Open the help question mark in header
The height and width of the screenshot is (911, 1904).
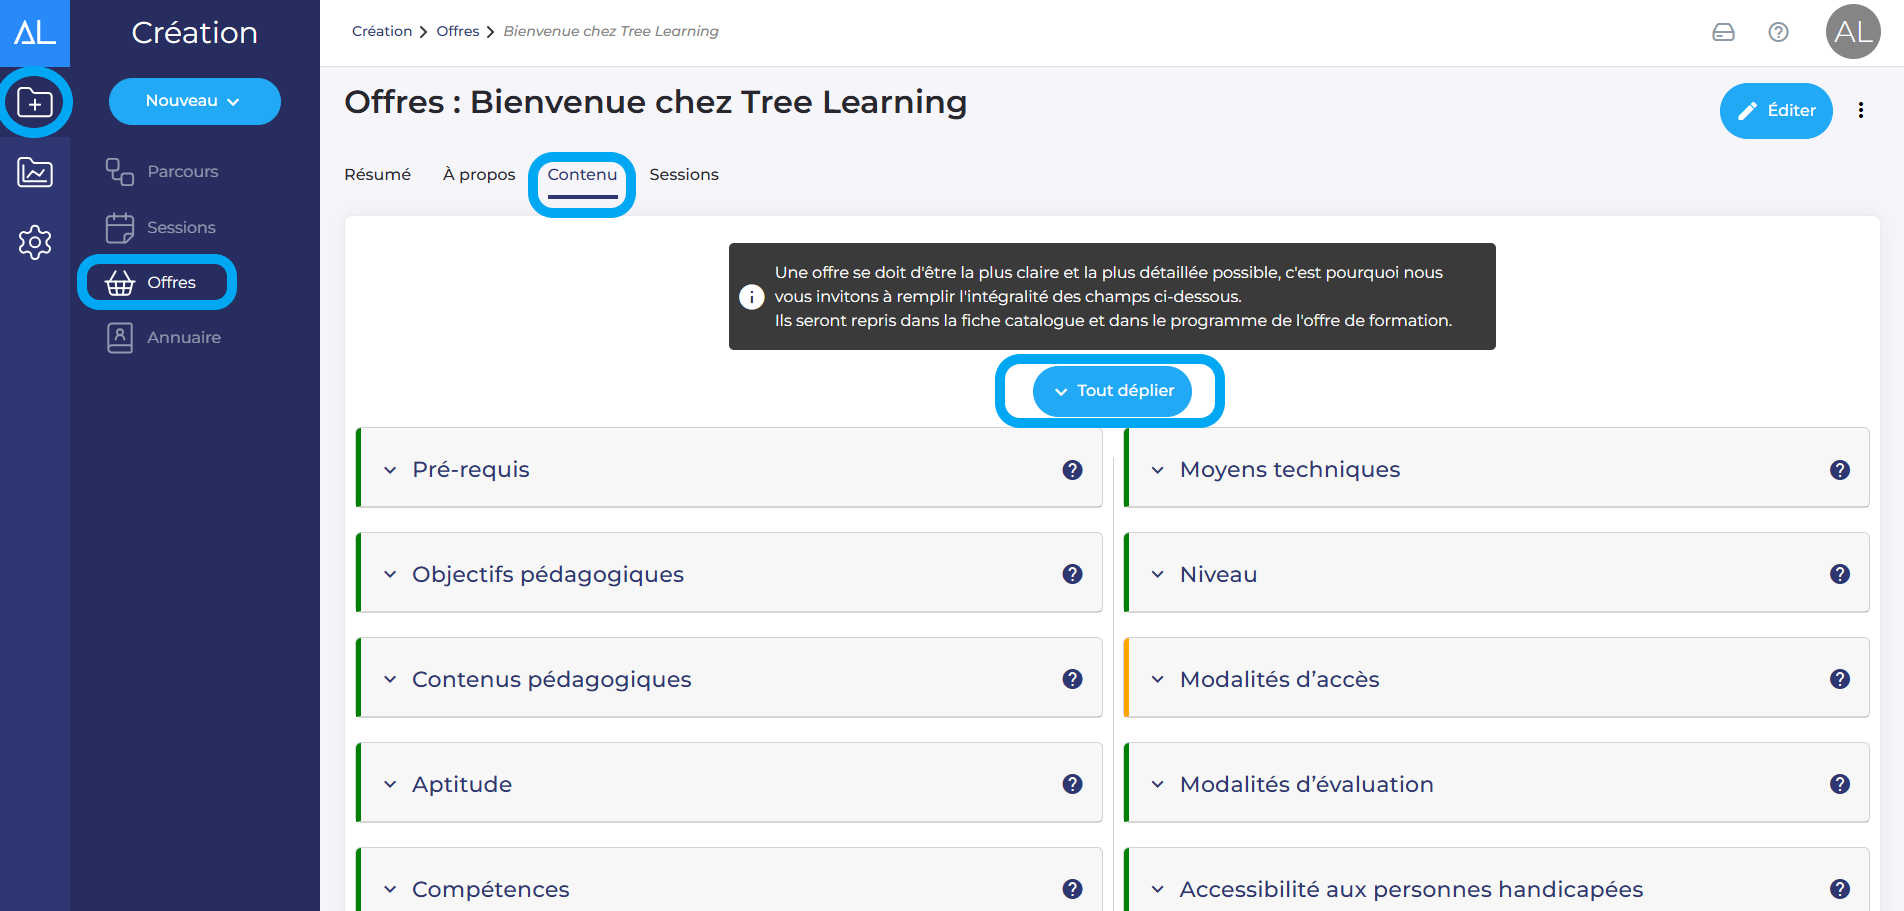coord(1778,32)
